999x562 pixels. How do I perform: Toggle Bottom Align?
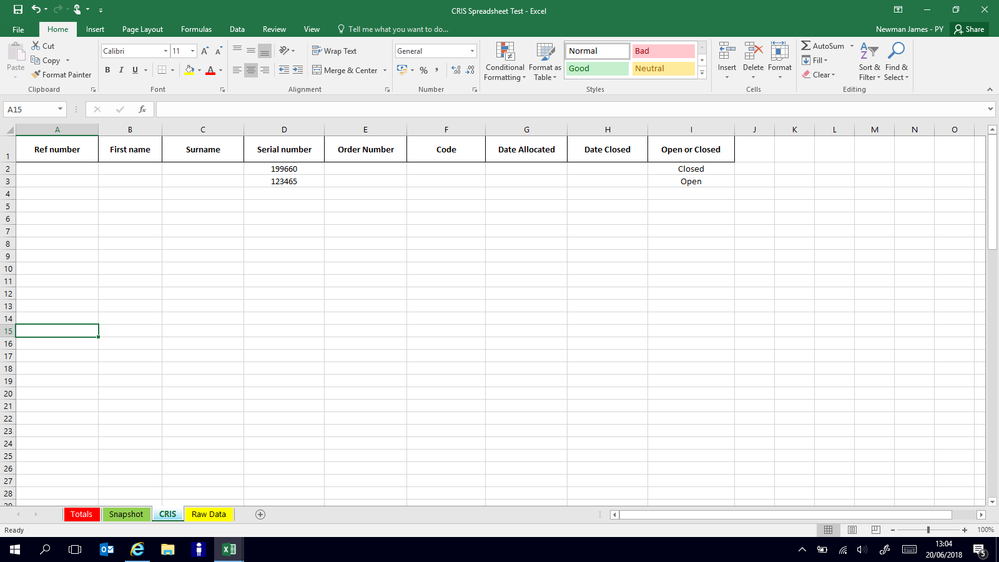264,50
